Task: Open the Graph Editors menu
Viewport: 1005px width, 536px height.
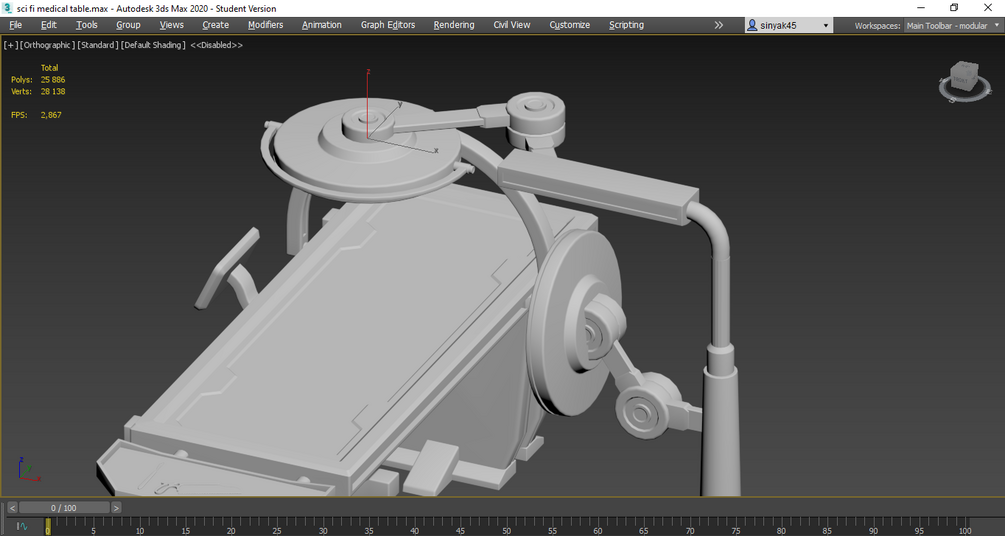Action: 388,25
